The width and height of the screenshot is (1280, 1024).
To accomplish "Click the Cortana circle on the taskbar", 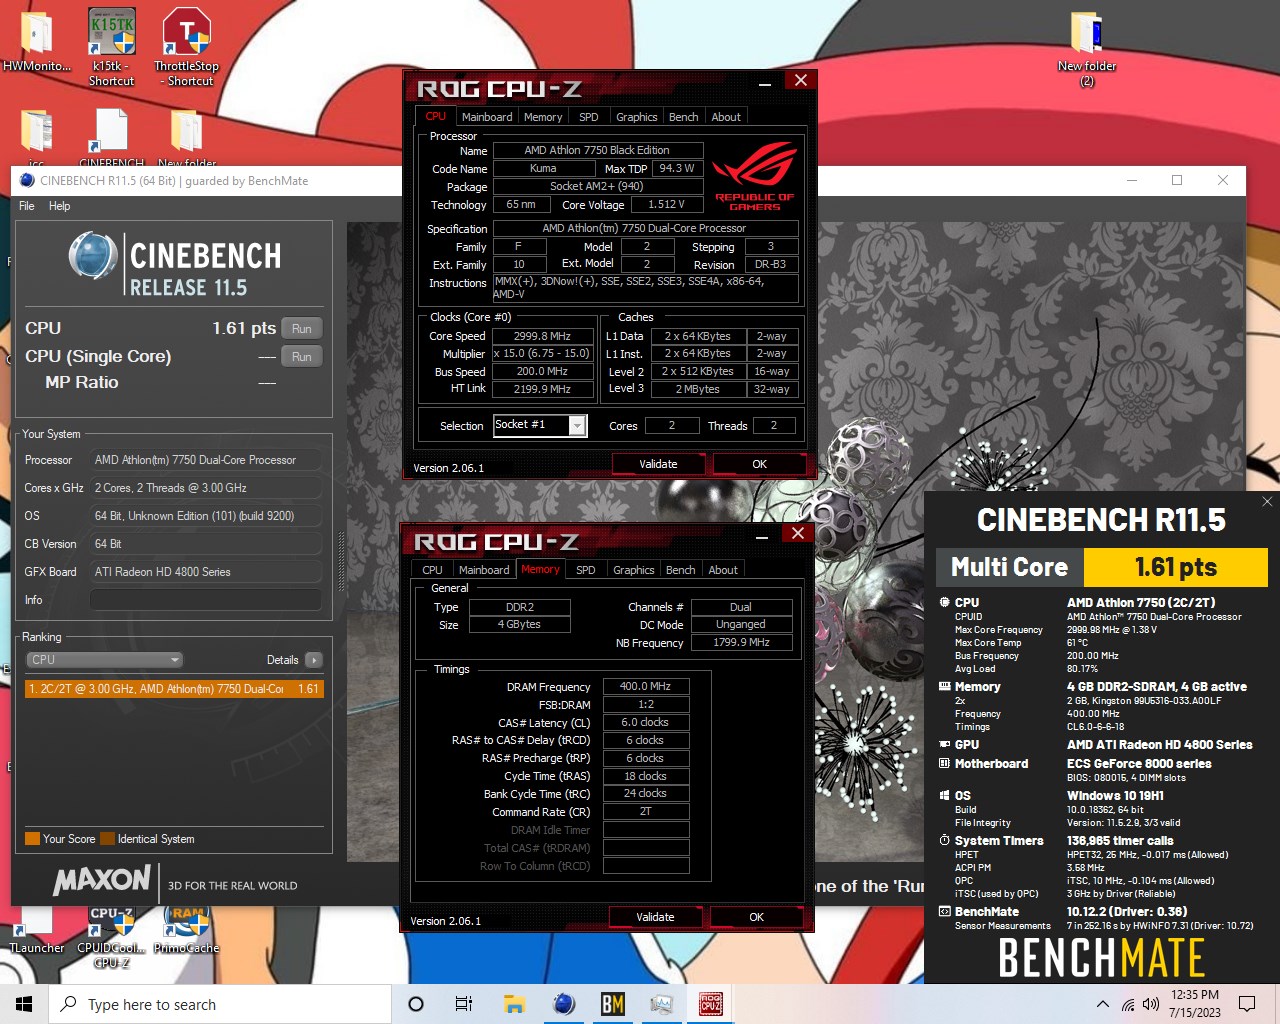I will click(x=416, y=1004).
